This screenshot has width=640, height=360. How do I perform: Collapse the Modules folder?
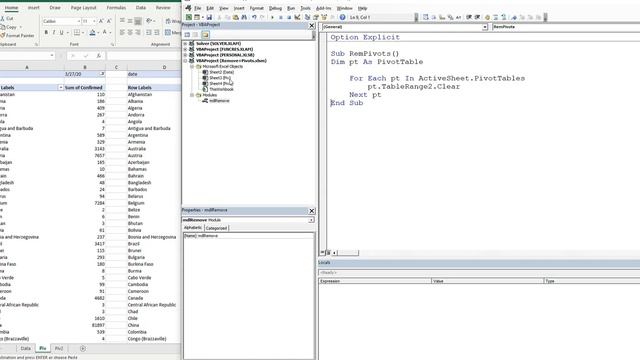coord(192,95)
